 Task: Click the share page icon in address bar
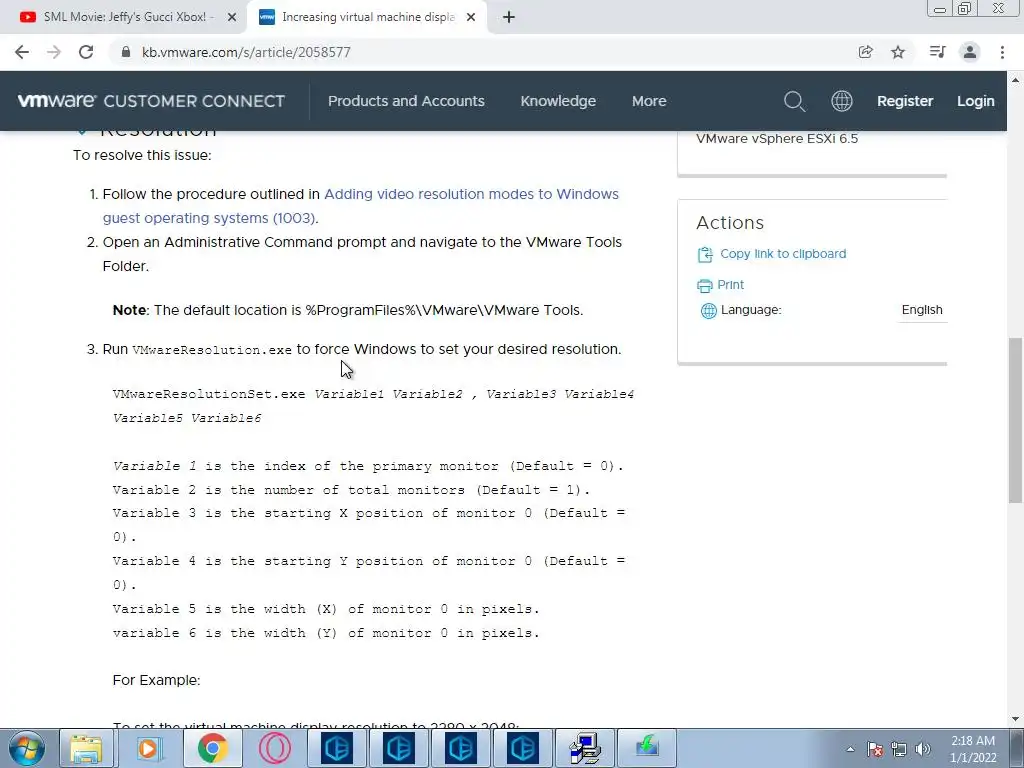coord(865,52)
